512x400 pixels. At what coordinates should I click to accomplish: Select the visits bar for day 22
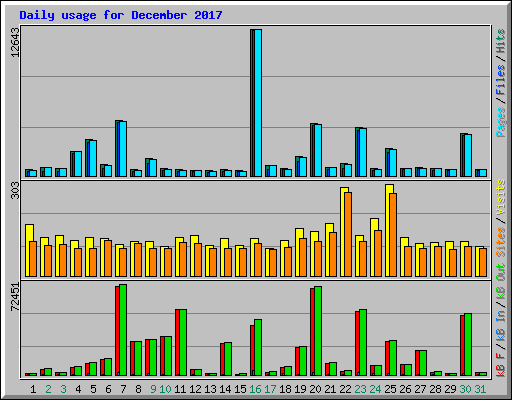[344, 232]
